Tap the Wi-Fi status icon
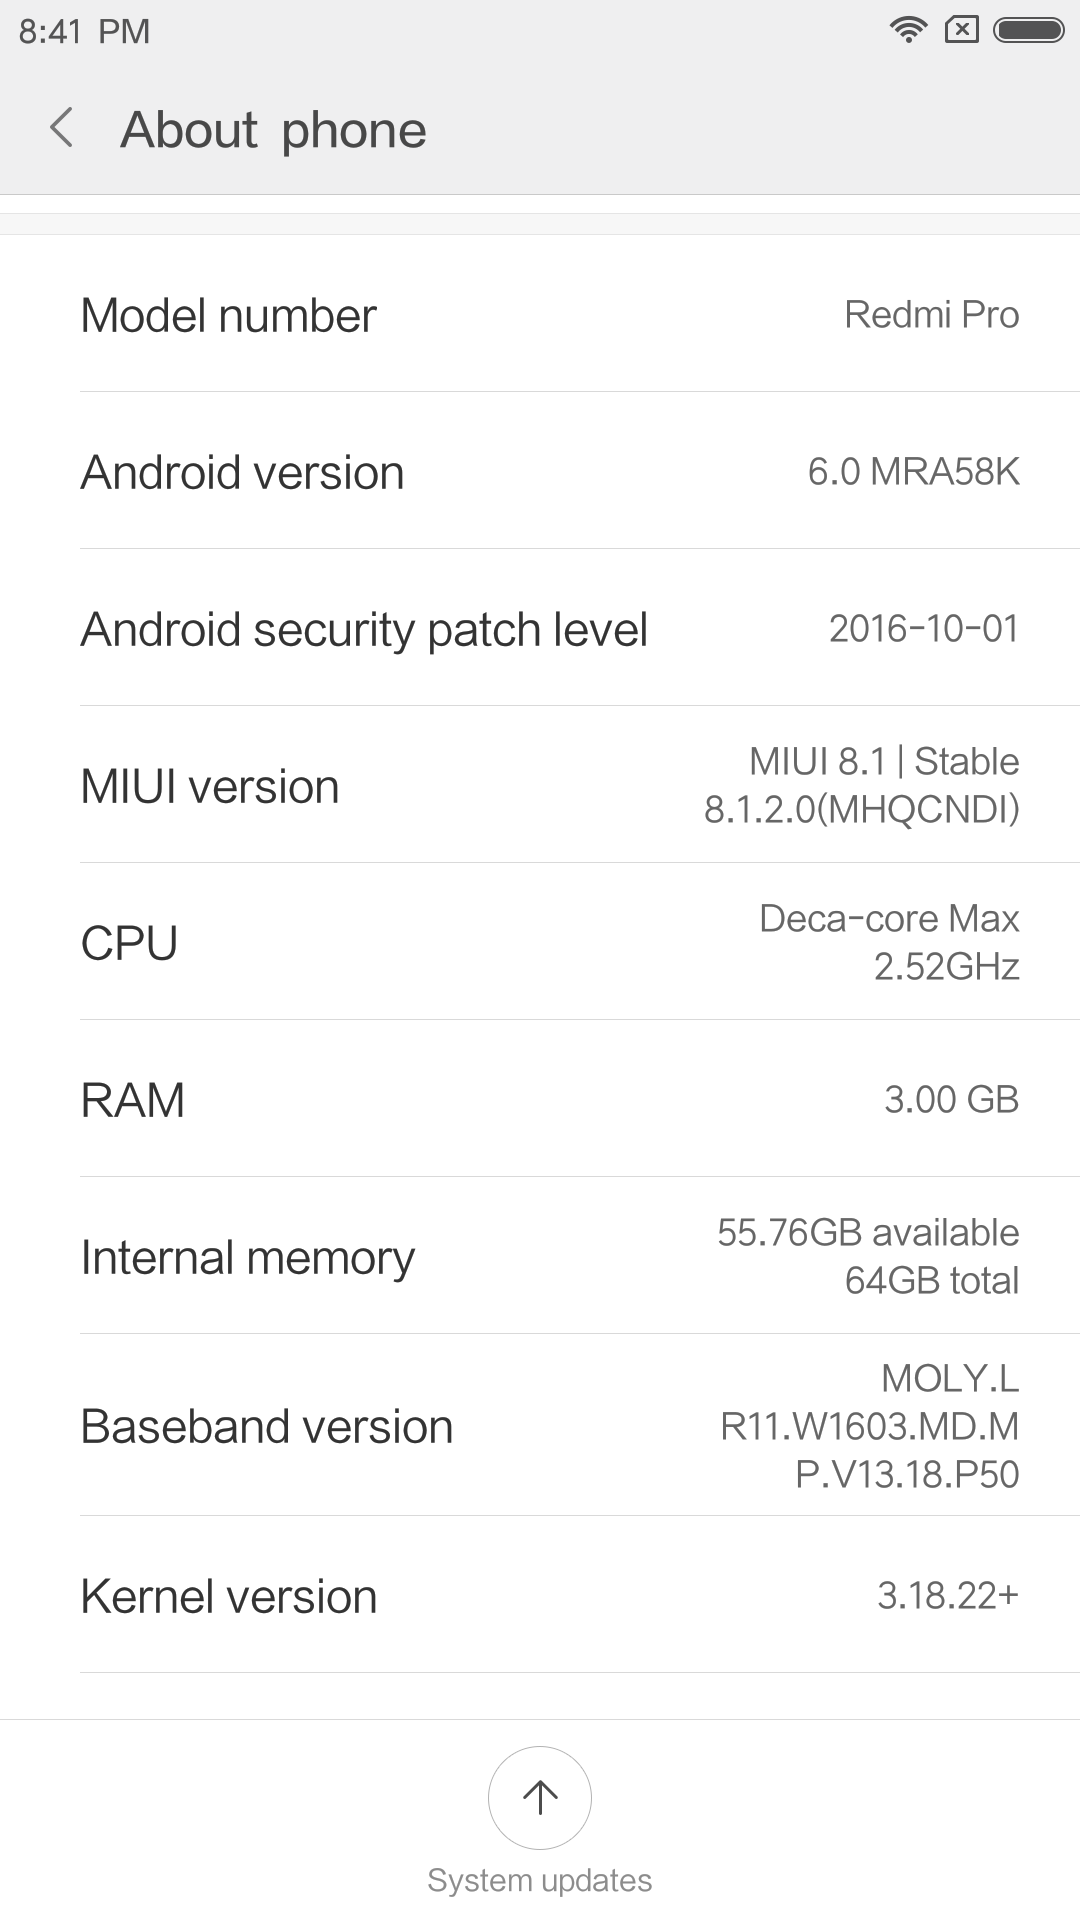This screenshot has height=1920, width=1080. pos(908,30)
